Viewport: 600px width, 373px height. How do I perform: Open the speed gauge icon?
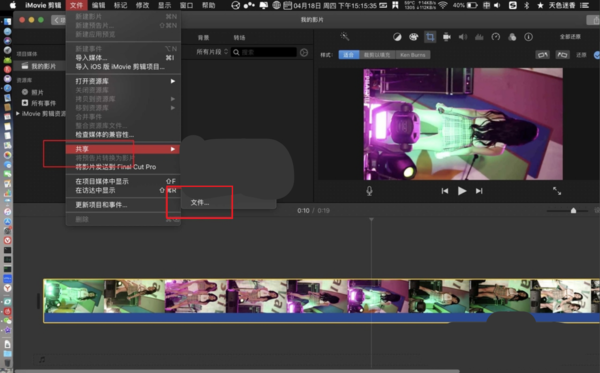click(x=496, y=37)
